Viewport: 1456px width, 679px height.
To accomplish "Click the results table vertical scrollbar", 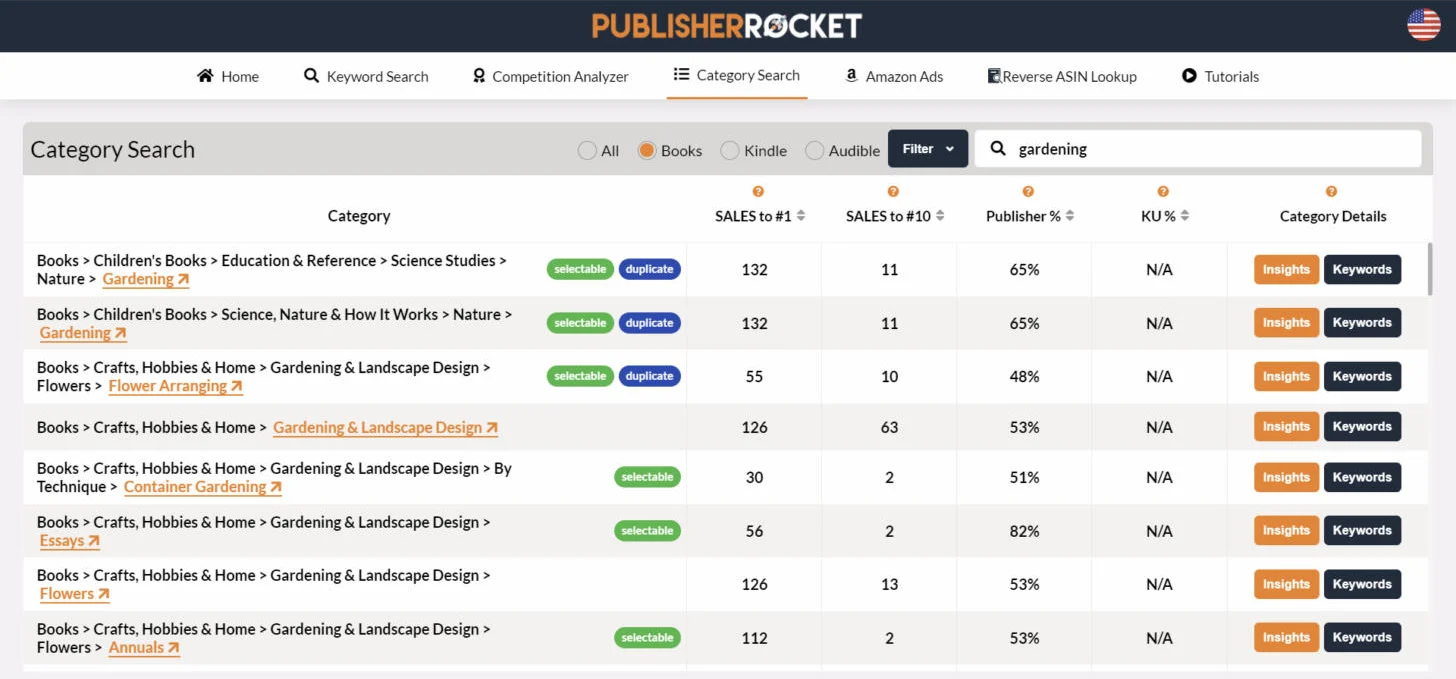I will tap(1429, 268).
